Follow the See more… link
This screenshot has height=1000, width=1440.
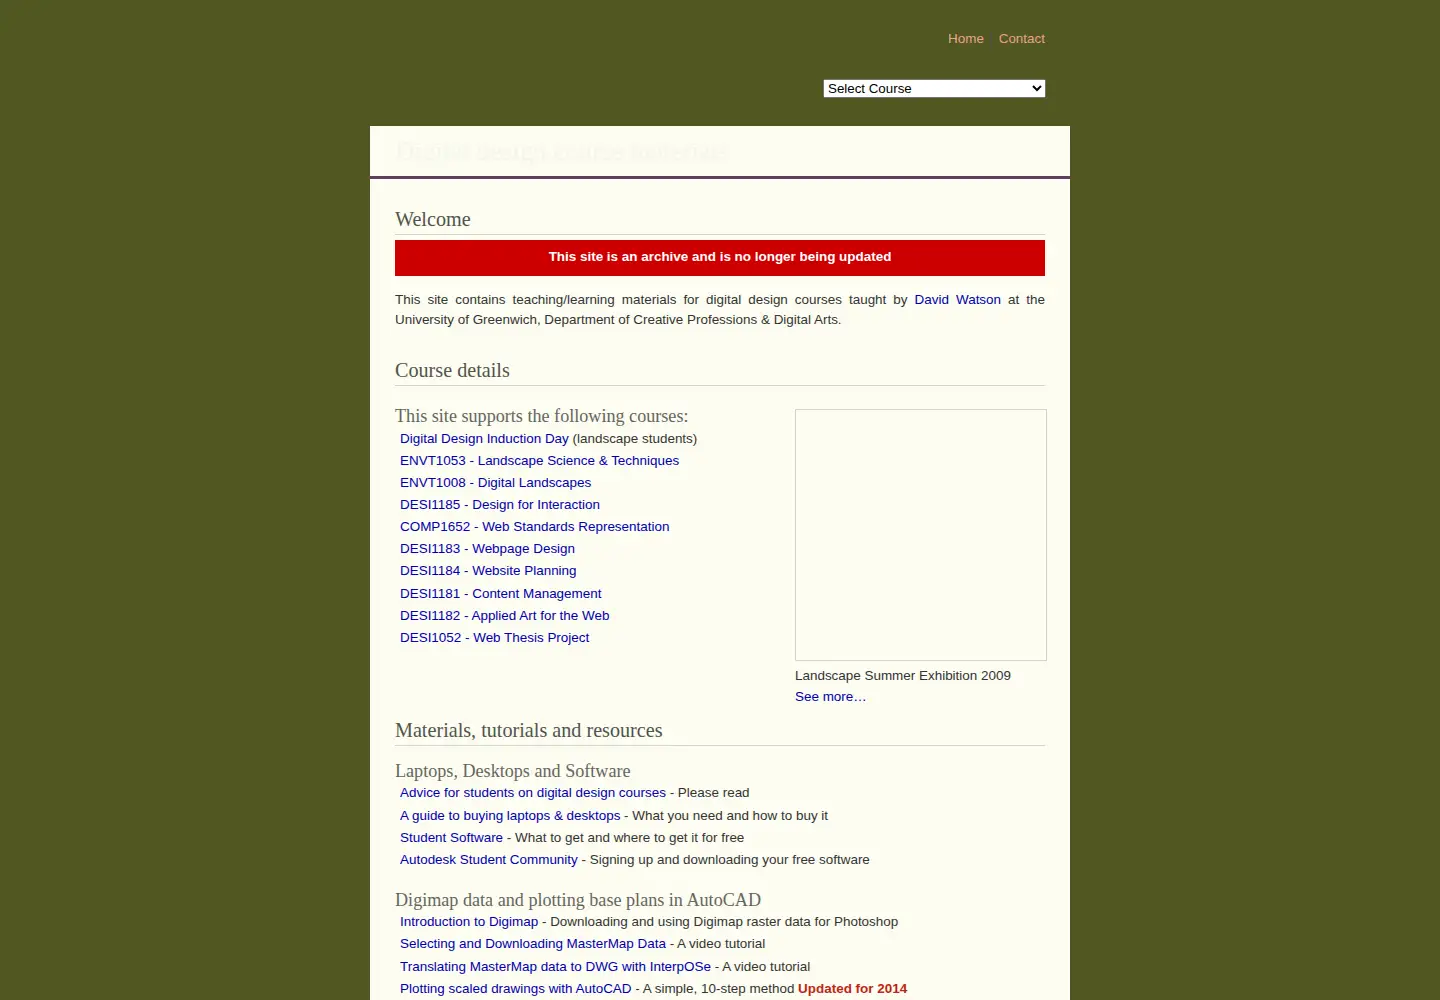click(830, 697)
